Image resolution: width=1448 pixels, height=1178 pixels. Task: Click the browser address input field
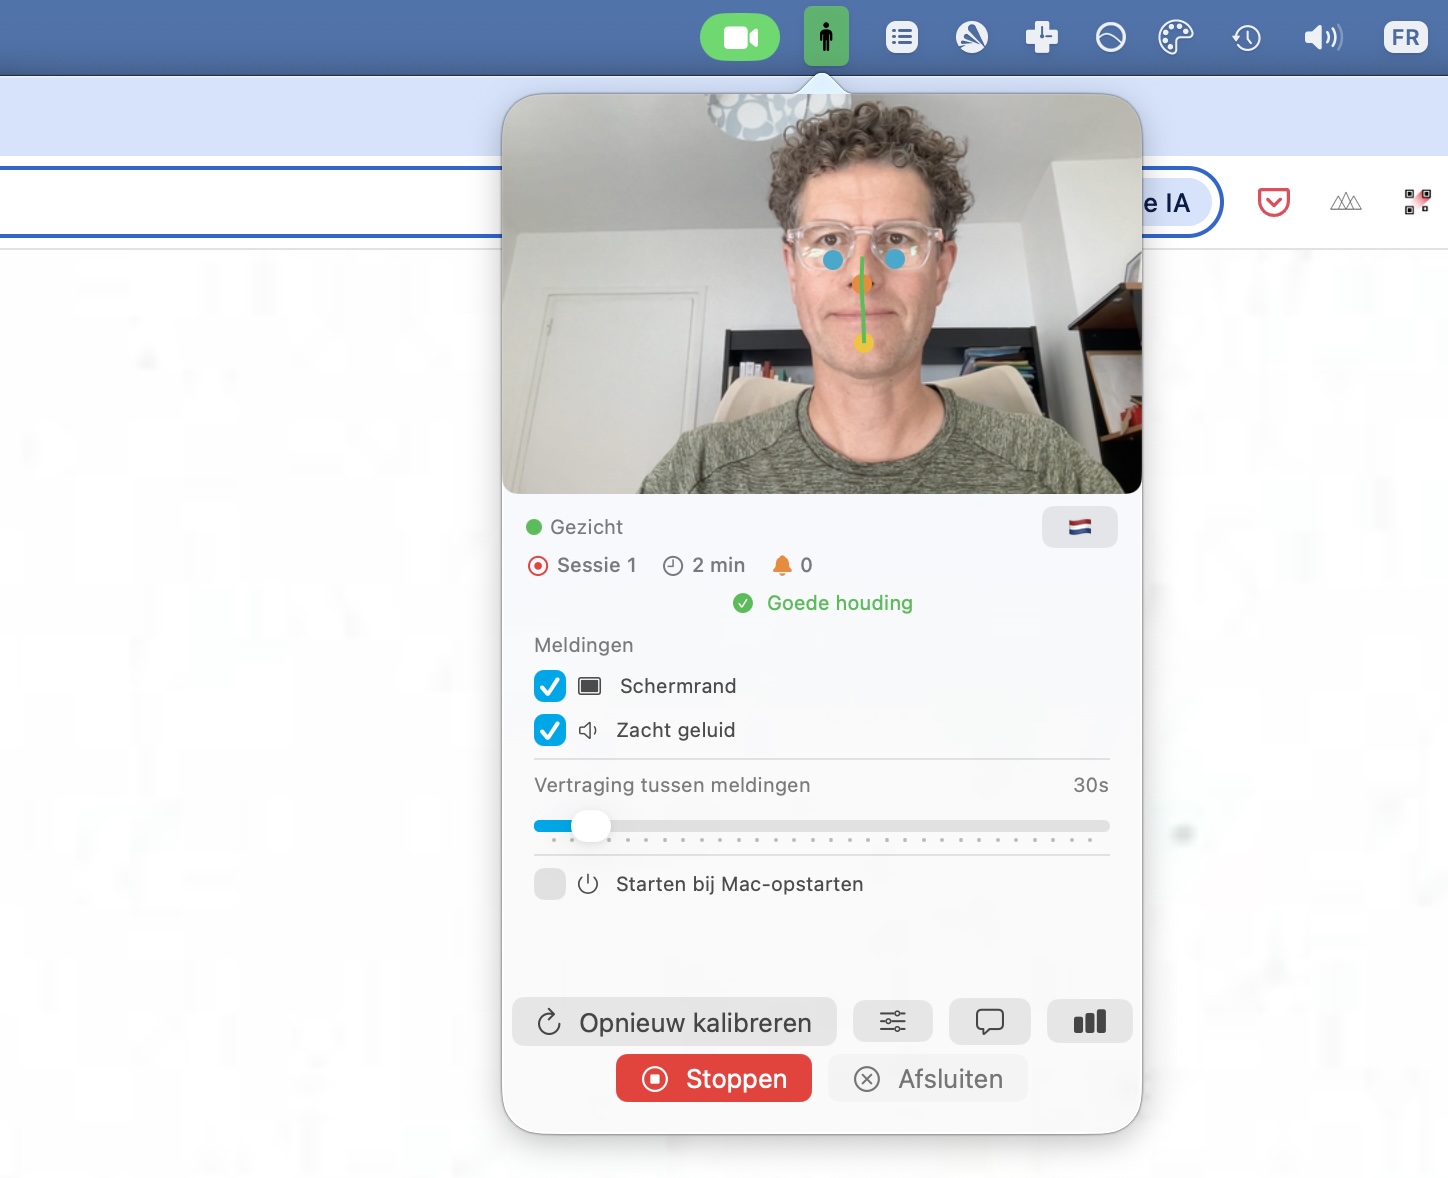(250, 202)
